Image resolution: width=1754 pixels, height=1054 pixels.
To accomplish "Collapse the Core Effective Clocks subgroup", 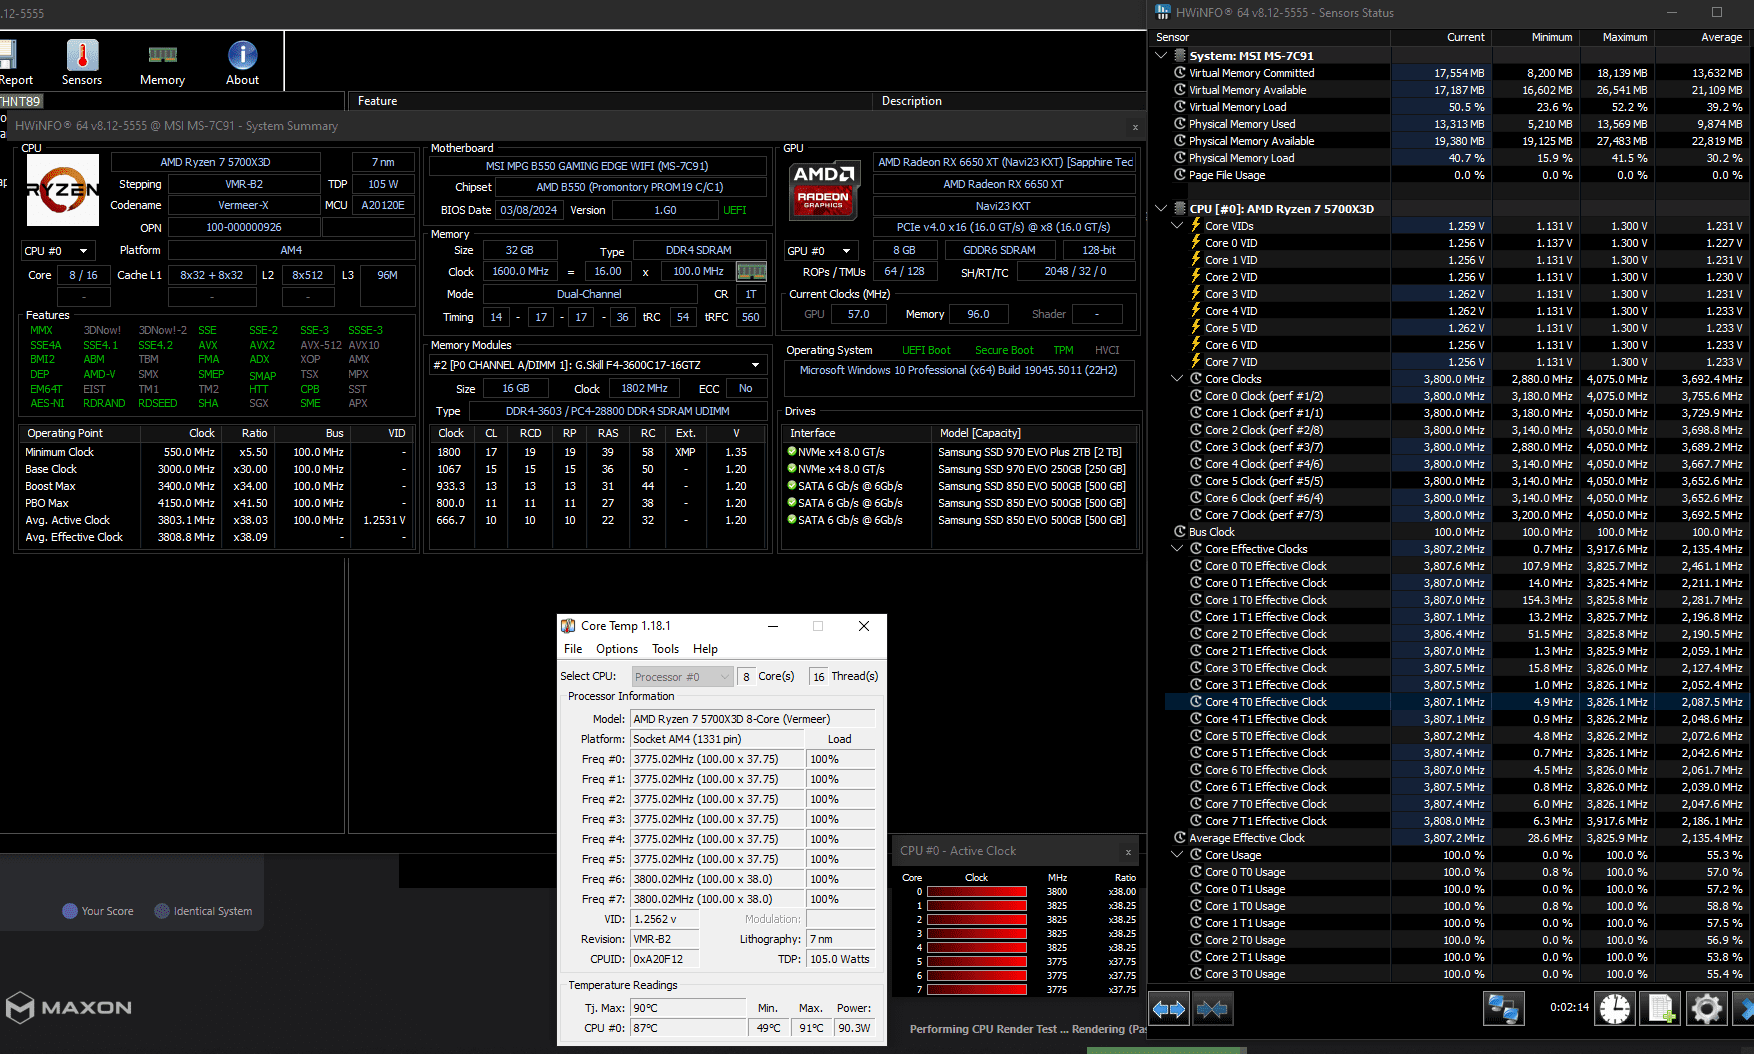I will (x=1177, y=549).
